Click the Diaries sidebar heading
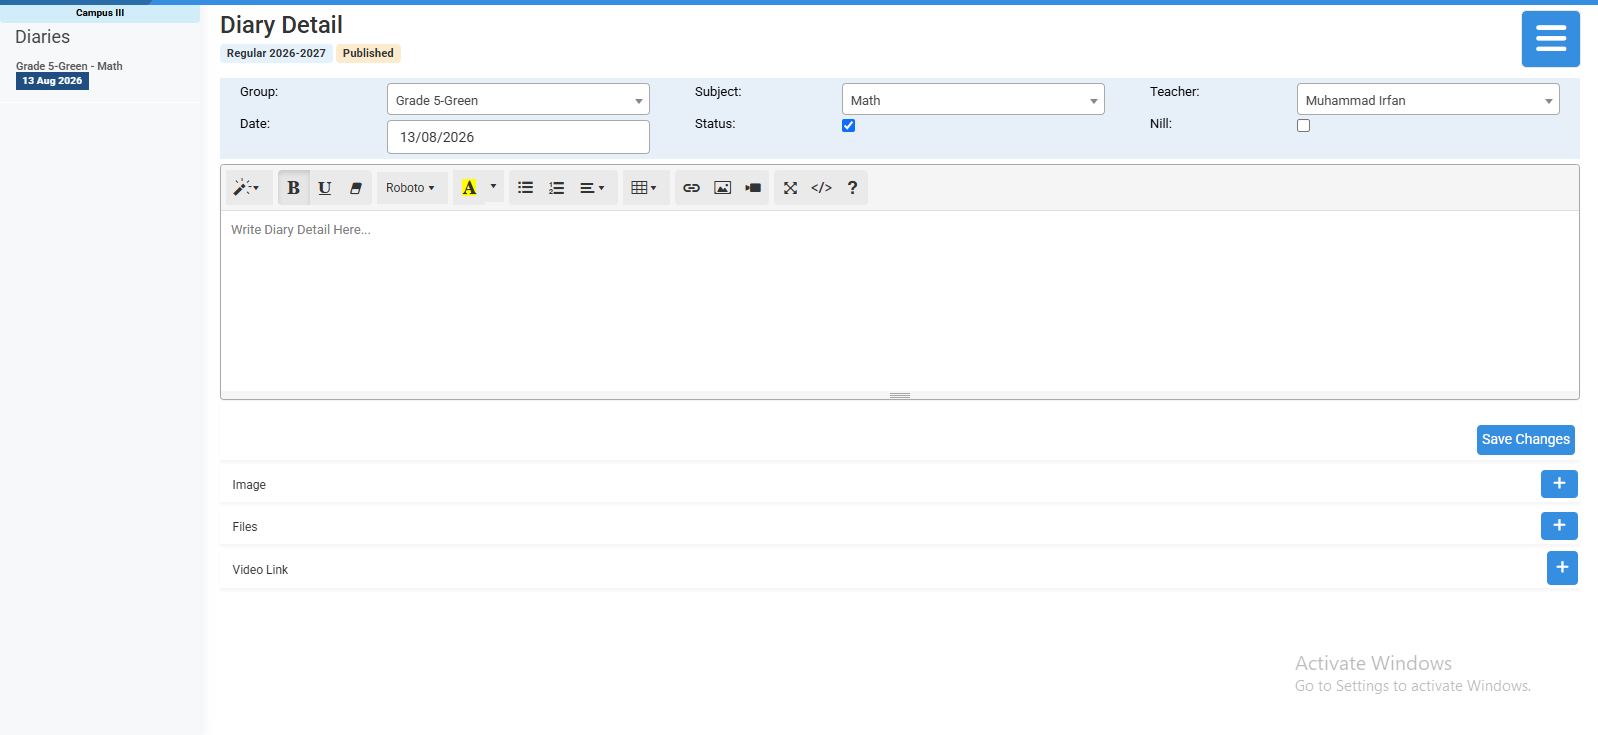 (43, 37)
